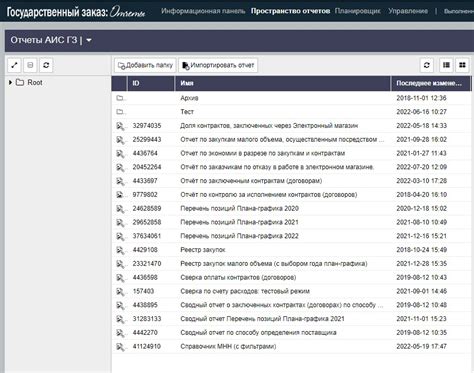
Task: Select Перечень позиций Плана-графика 2022
Action: pos(239,236)
